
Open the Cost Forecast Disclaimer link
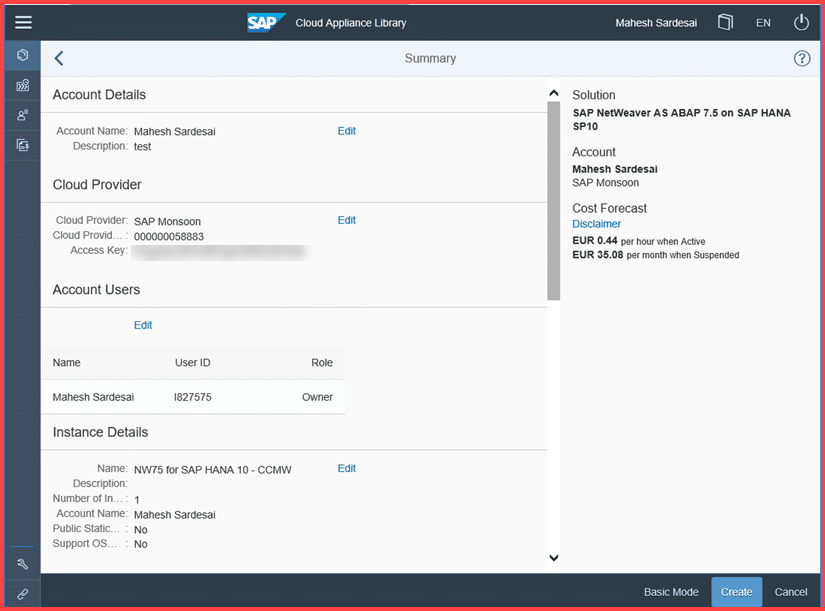(597, 224)
